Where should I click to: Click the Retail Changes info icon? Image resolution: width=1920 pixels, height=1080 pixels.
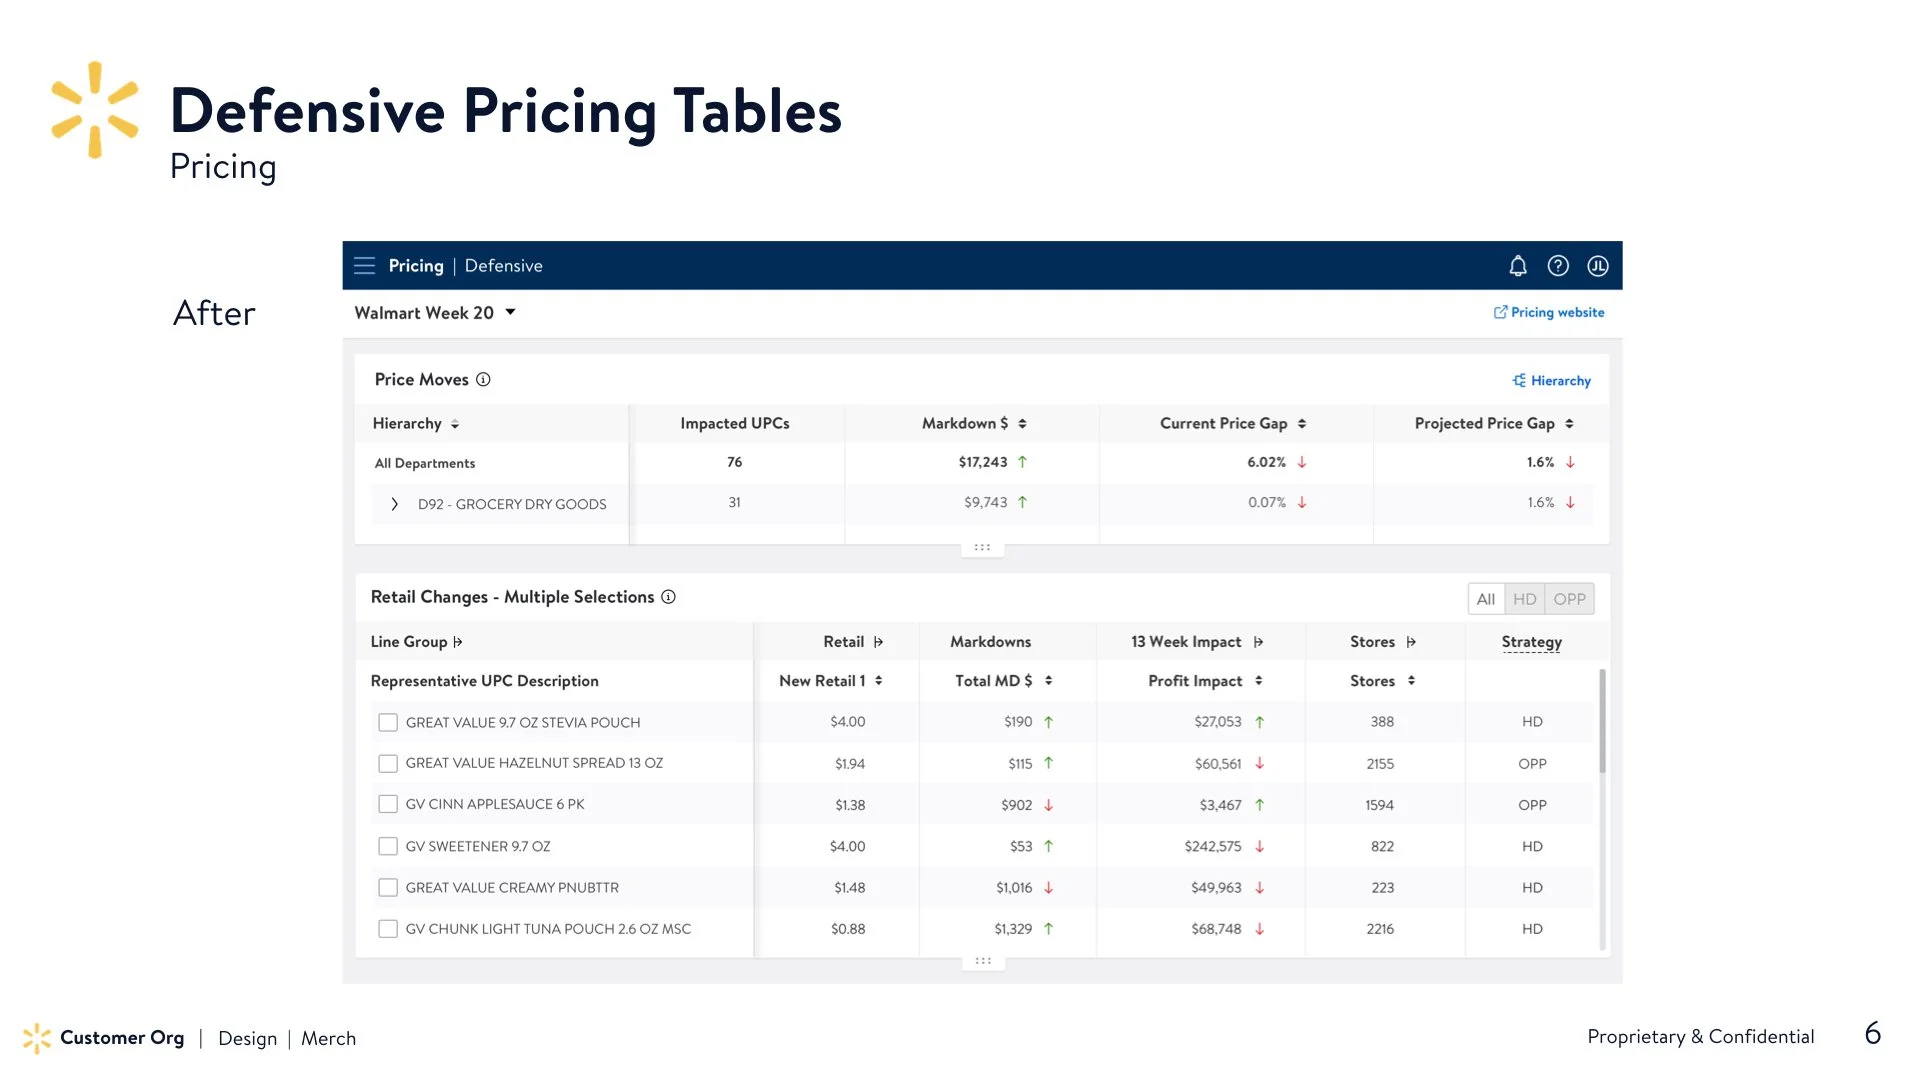(x=669, y=597)
